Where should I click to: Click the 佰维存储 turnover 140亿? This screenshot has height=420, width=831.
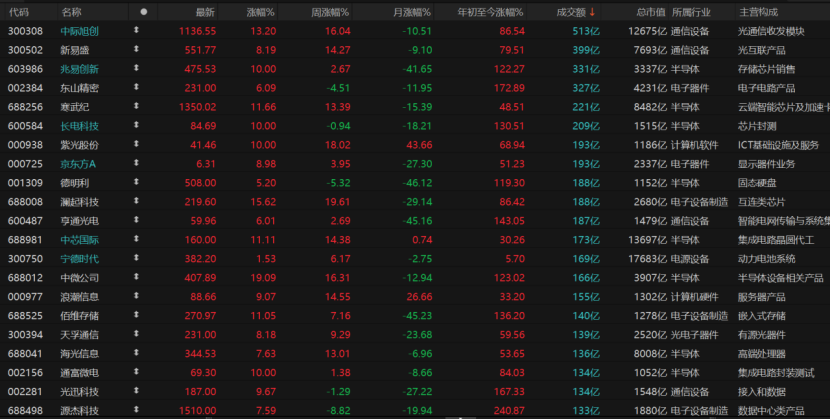click(x=586, y=316)
